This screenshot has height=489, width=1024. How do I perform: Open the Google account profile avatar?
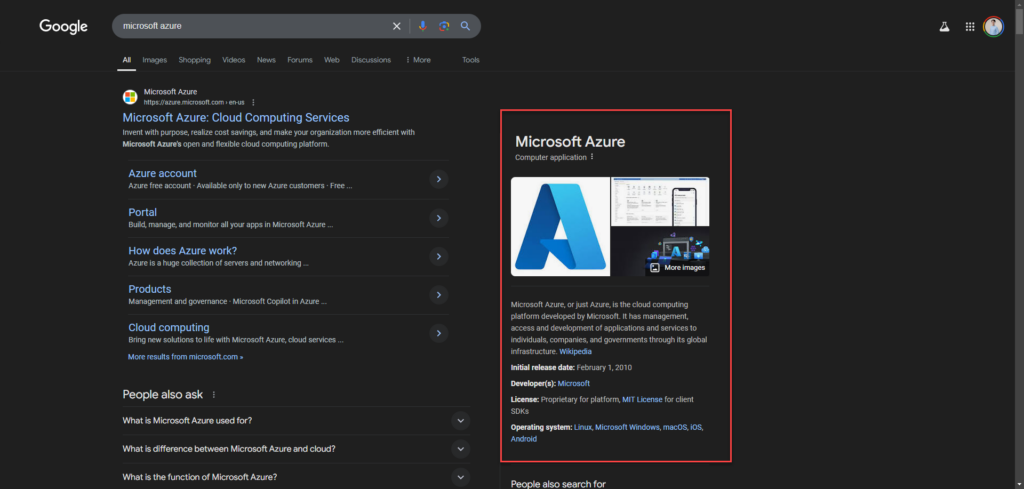993,27
